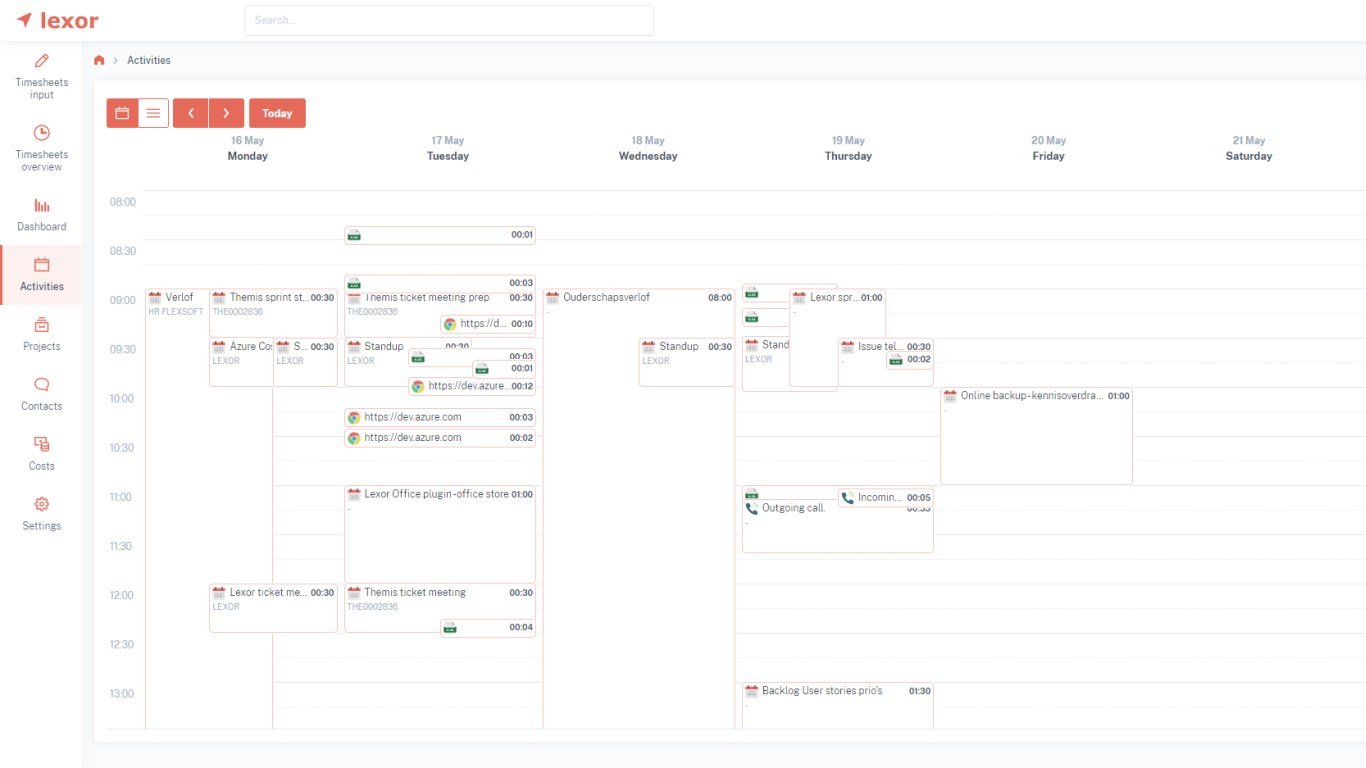Image resolution: width=1366 pixels, height=768 pixels.
Task: Open Settings in sidebar
Action: pos(41,515)
